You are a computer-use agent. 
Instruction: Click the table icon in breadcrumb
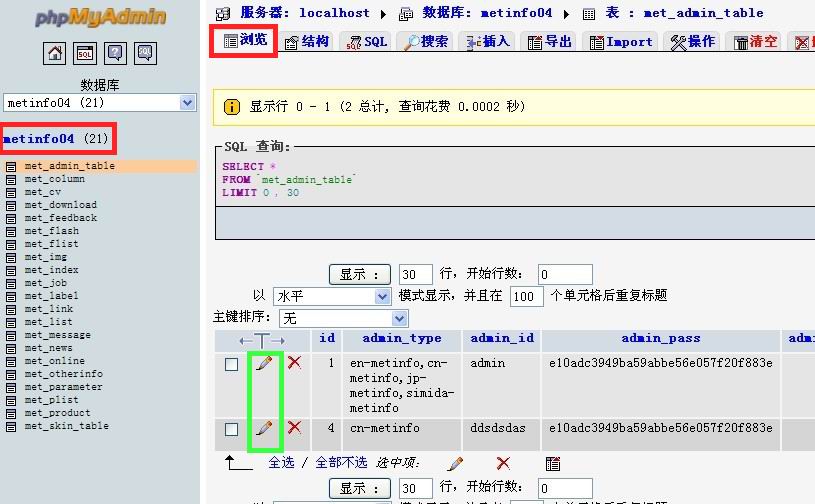[589, 14]
